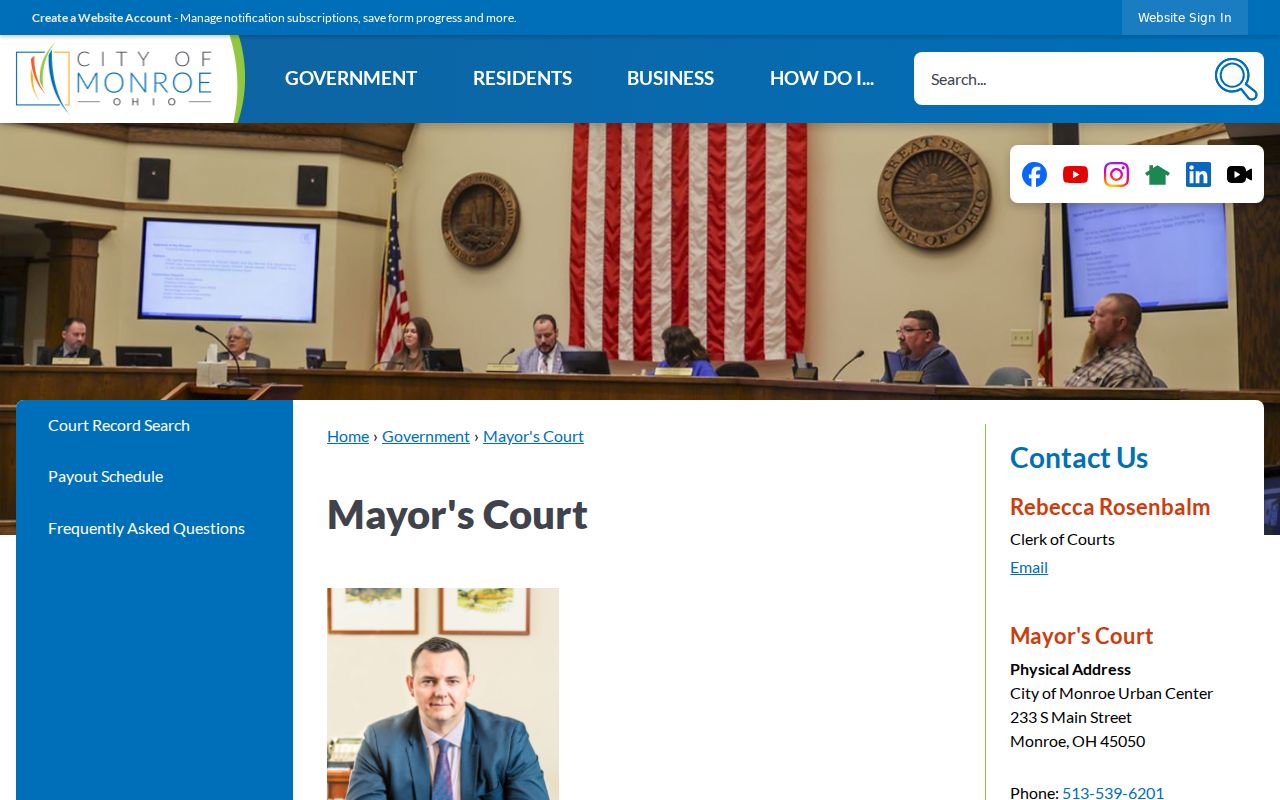Click the red Mayor's Court contact heading
Screen dimensions: 1280x800
click(1081, 636)
